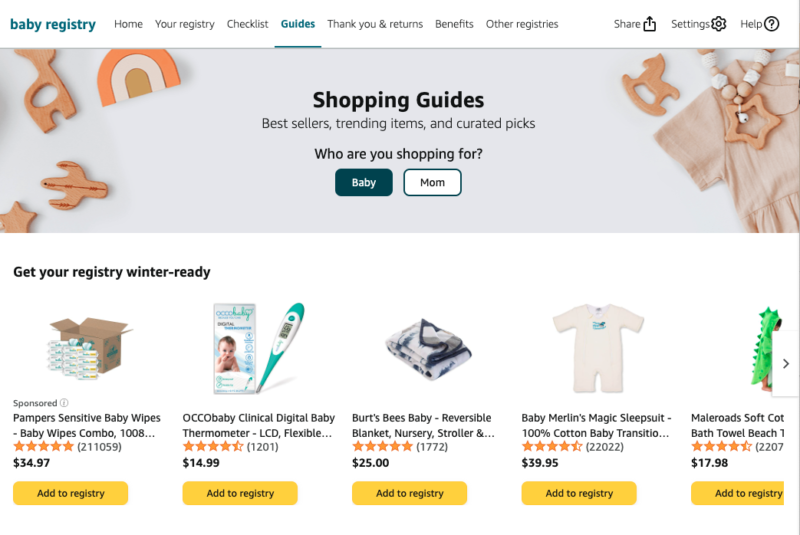Add OCCObaby thermometer to registry

(x=240, y=493)
